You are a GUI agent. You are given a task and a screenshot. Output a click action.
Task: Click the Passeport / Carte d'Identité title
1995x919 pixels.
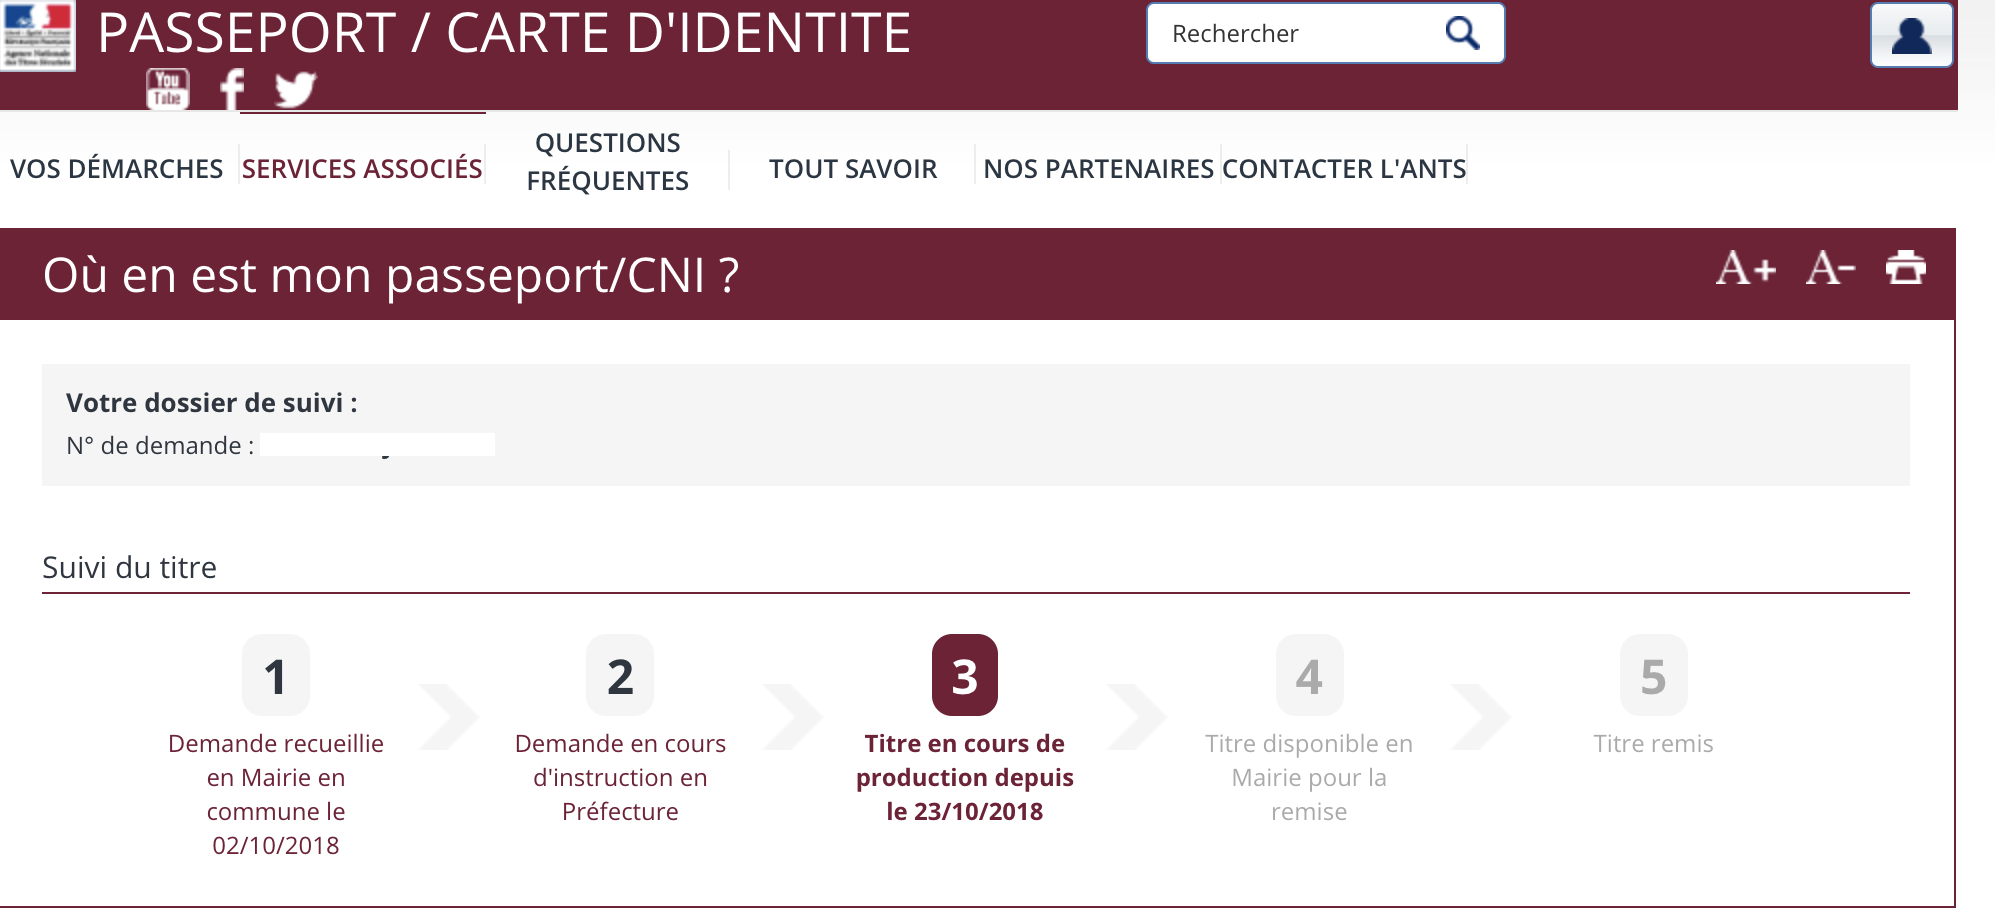505,33
